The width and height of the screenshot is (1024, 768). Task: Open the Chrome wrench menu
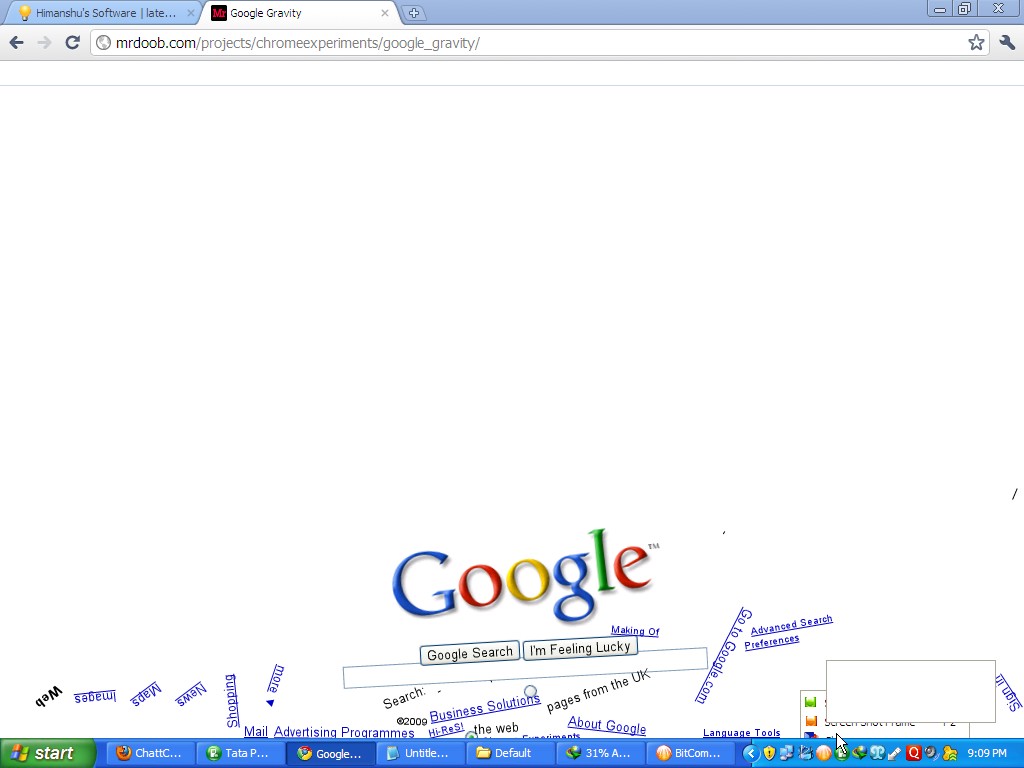click(x=1006, y=43)
